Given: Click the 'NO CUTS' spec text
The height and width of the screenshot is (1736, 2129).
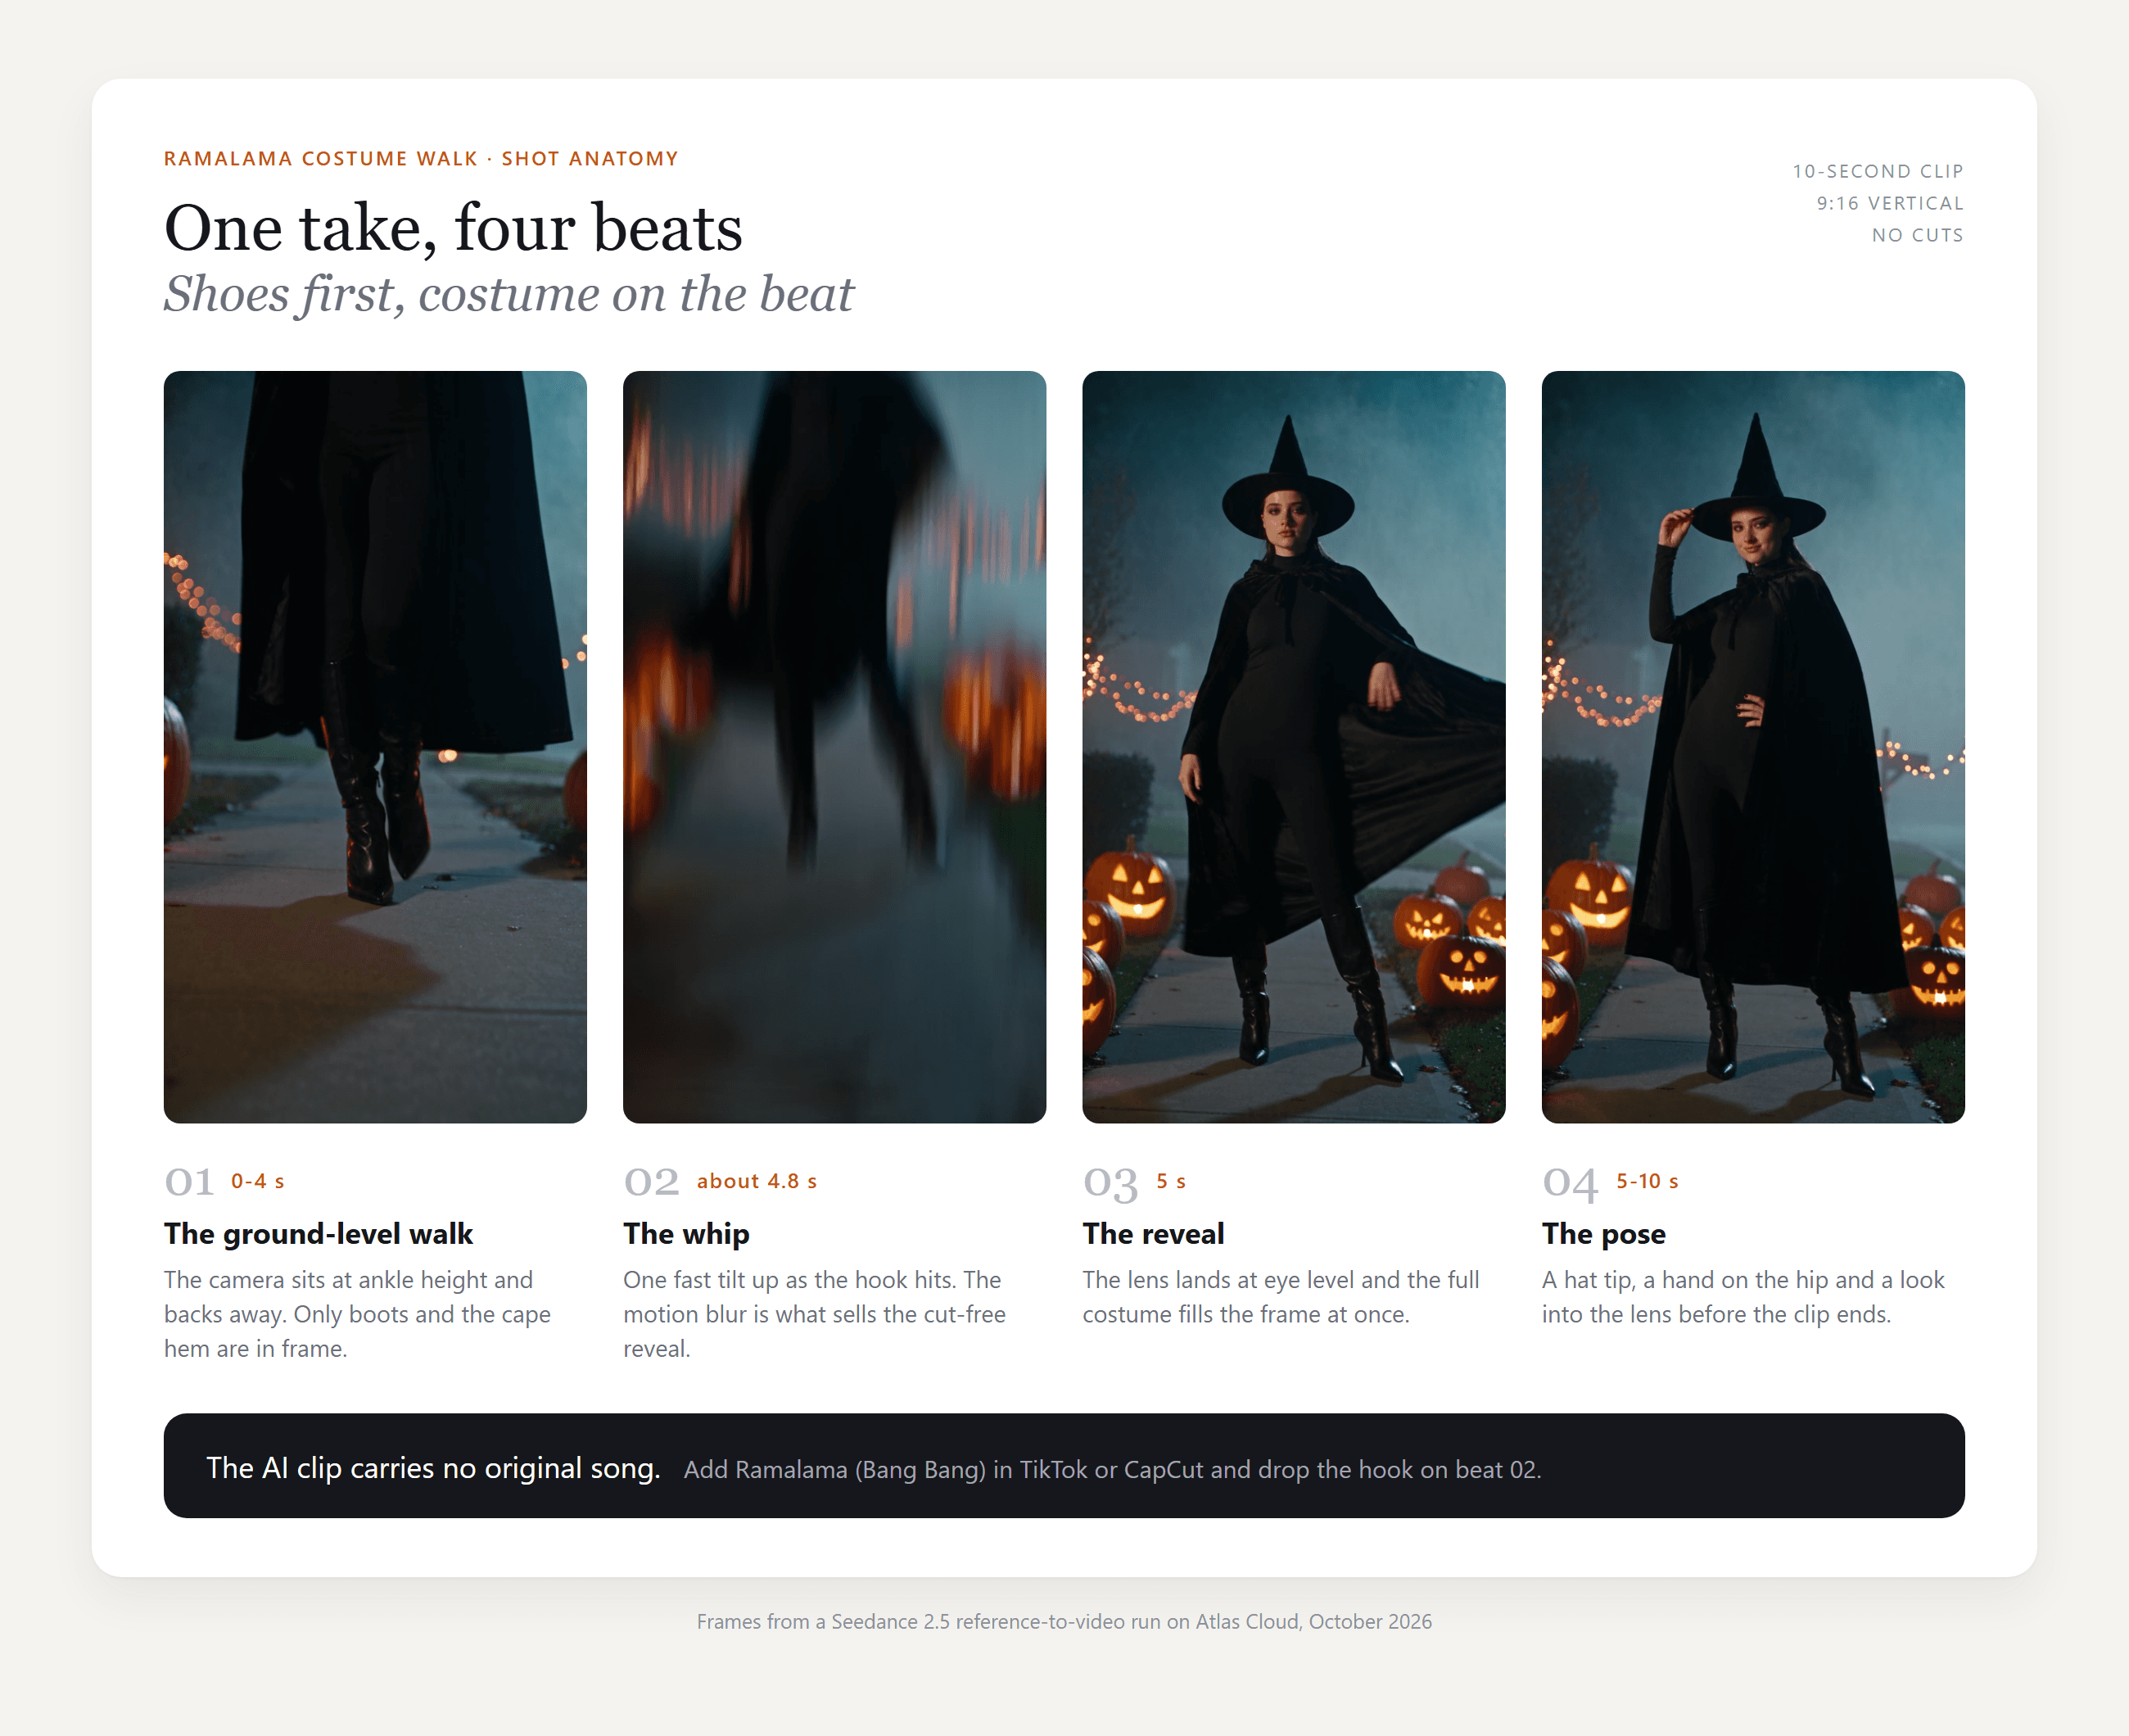Looking at the screenshot, I should [x=1917, y=235].
